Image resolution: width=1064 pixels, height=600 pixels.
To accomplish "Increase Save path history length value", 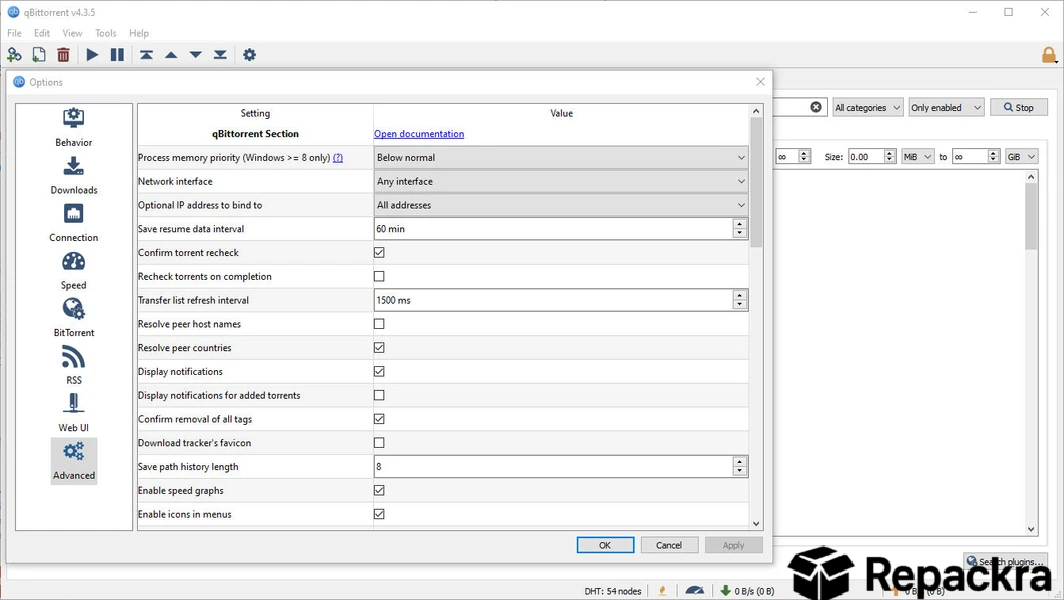I will pyautogui.click(x=740, y=461).
